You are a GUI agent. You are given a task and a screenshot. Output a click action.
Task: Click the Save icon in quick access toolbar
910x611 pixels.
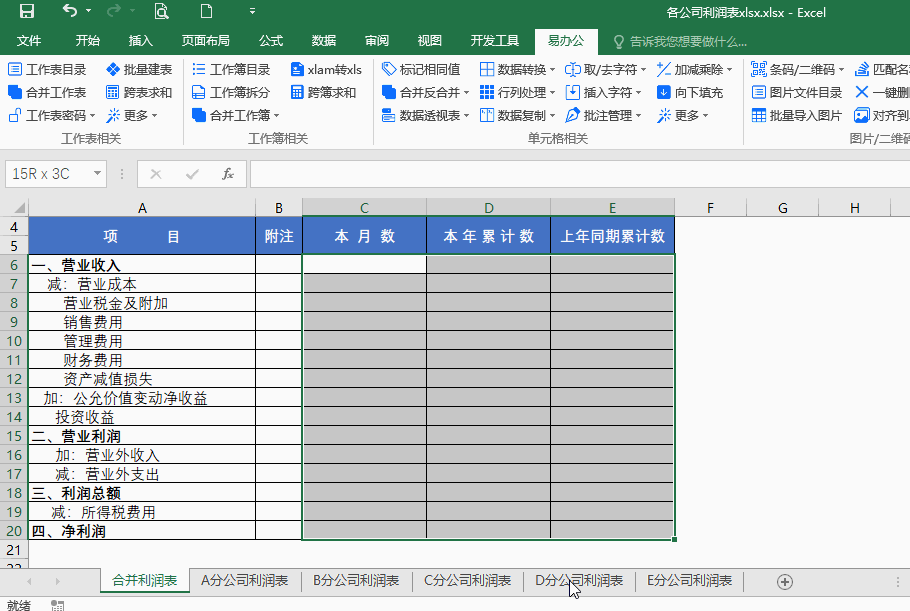coord(27,11)
